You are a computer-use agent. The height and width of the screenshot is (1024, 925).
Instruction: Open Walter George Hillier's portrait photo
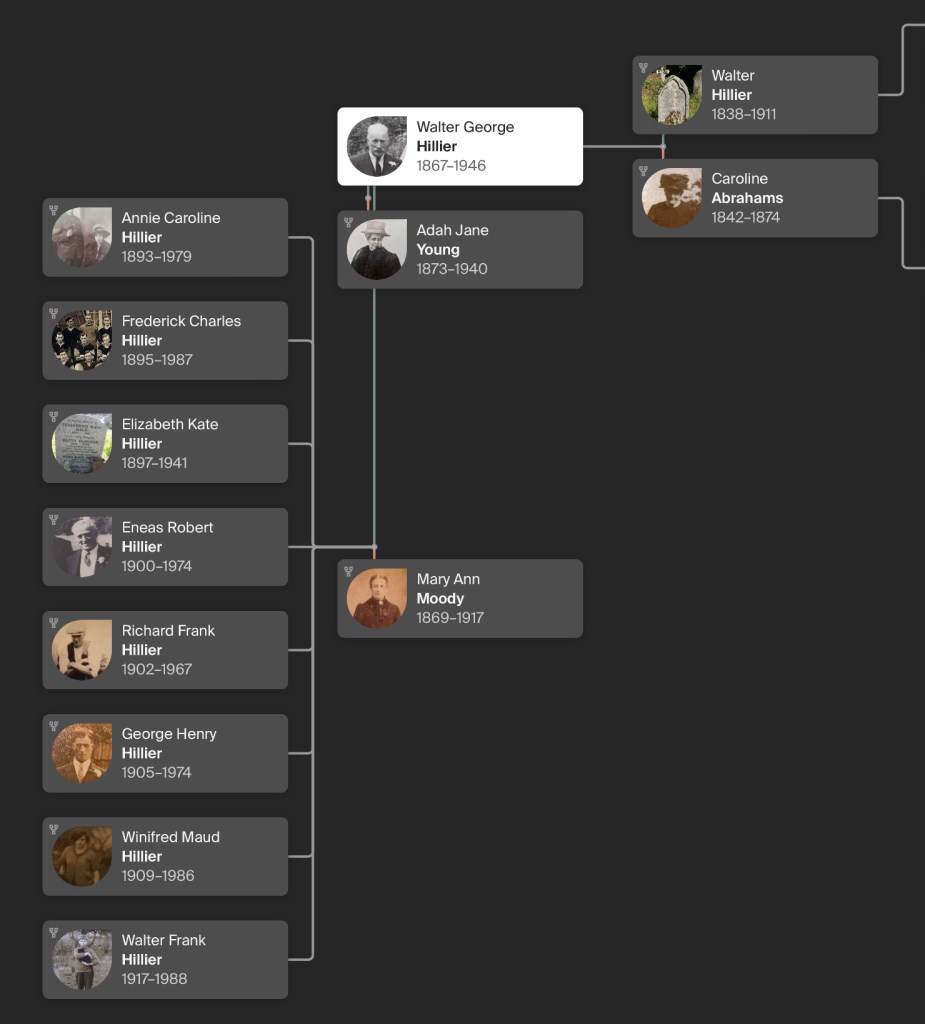click(377, 147)
